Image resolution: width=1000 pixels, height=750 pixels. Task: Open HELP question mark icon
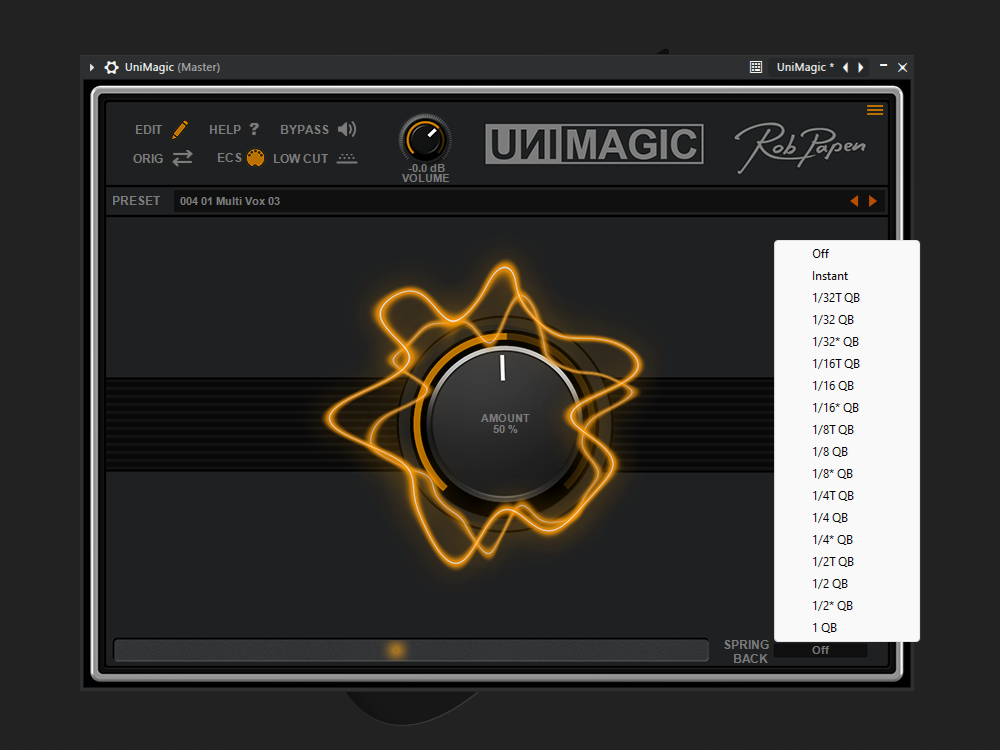point(254,129)
